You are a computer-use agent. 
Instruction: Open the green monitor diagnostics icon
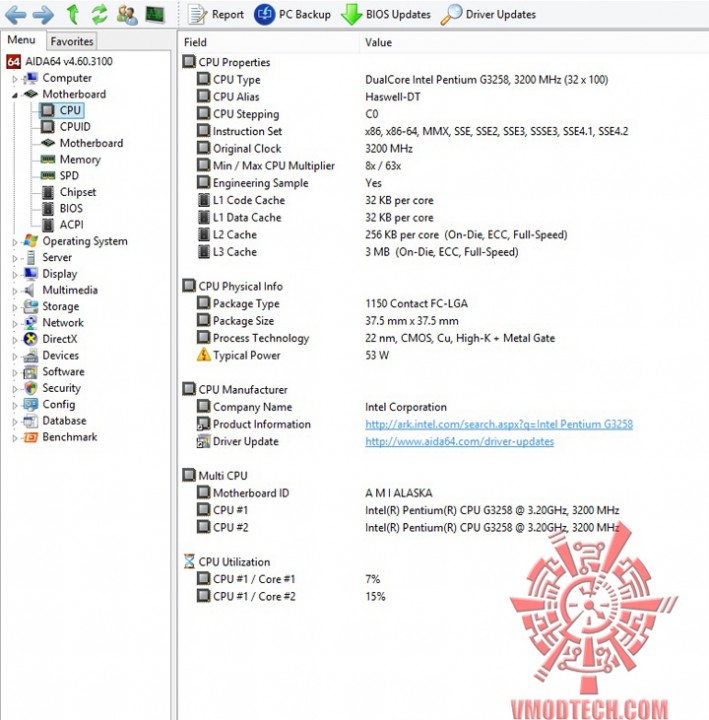tap(155, 14)
